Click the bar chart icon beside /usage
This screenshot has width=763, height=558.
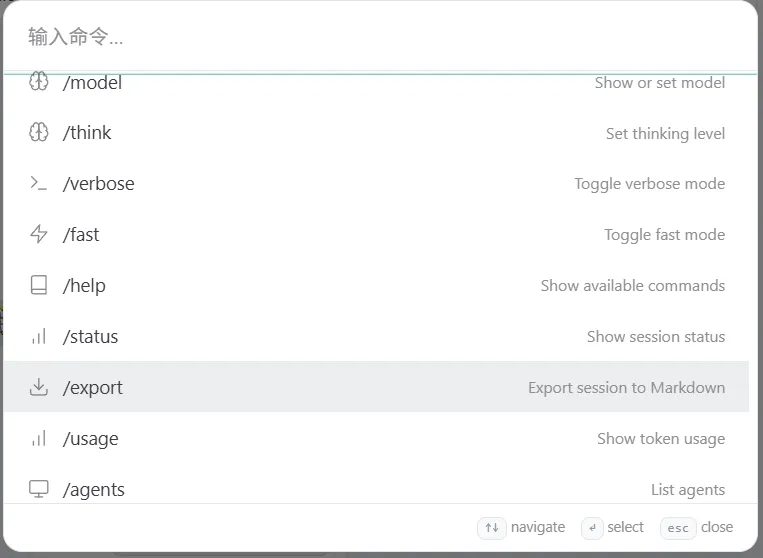[x=39, y=439]
